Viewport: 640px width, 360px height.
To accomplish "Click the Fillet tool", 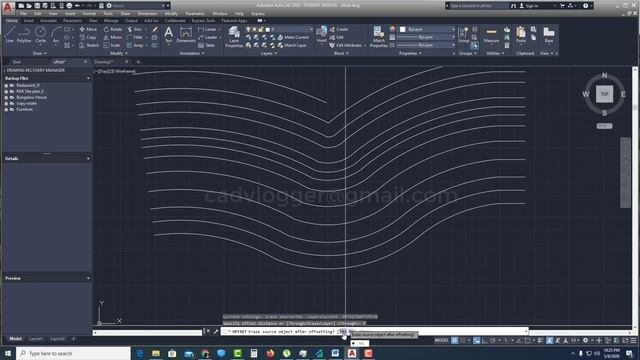I will tap(135, 37).
